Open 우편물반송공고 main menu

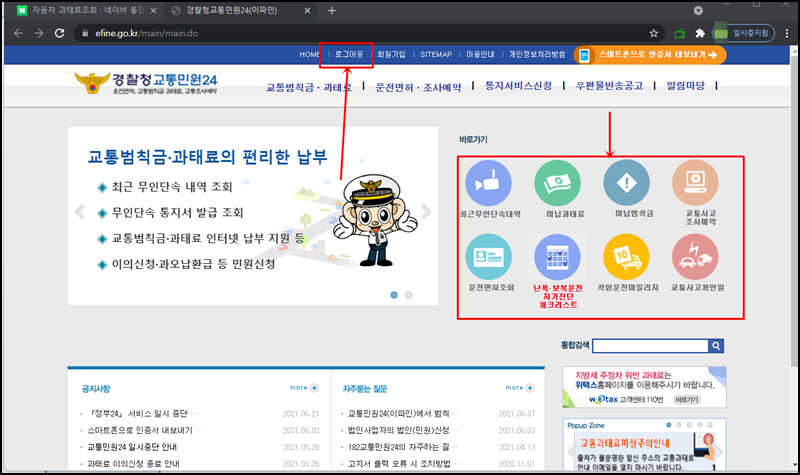[609, 86]
